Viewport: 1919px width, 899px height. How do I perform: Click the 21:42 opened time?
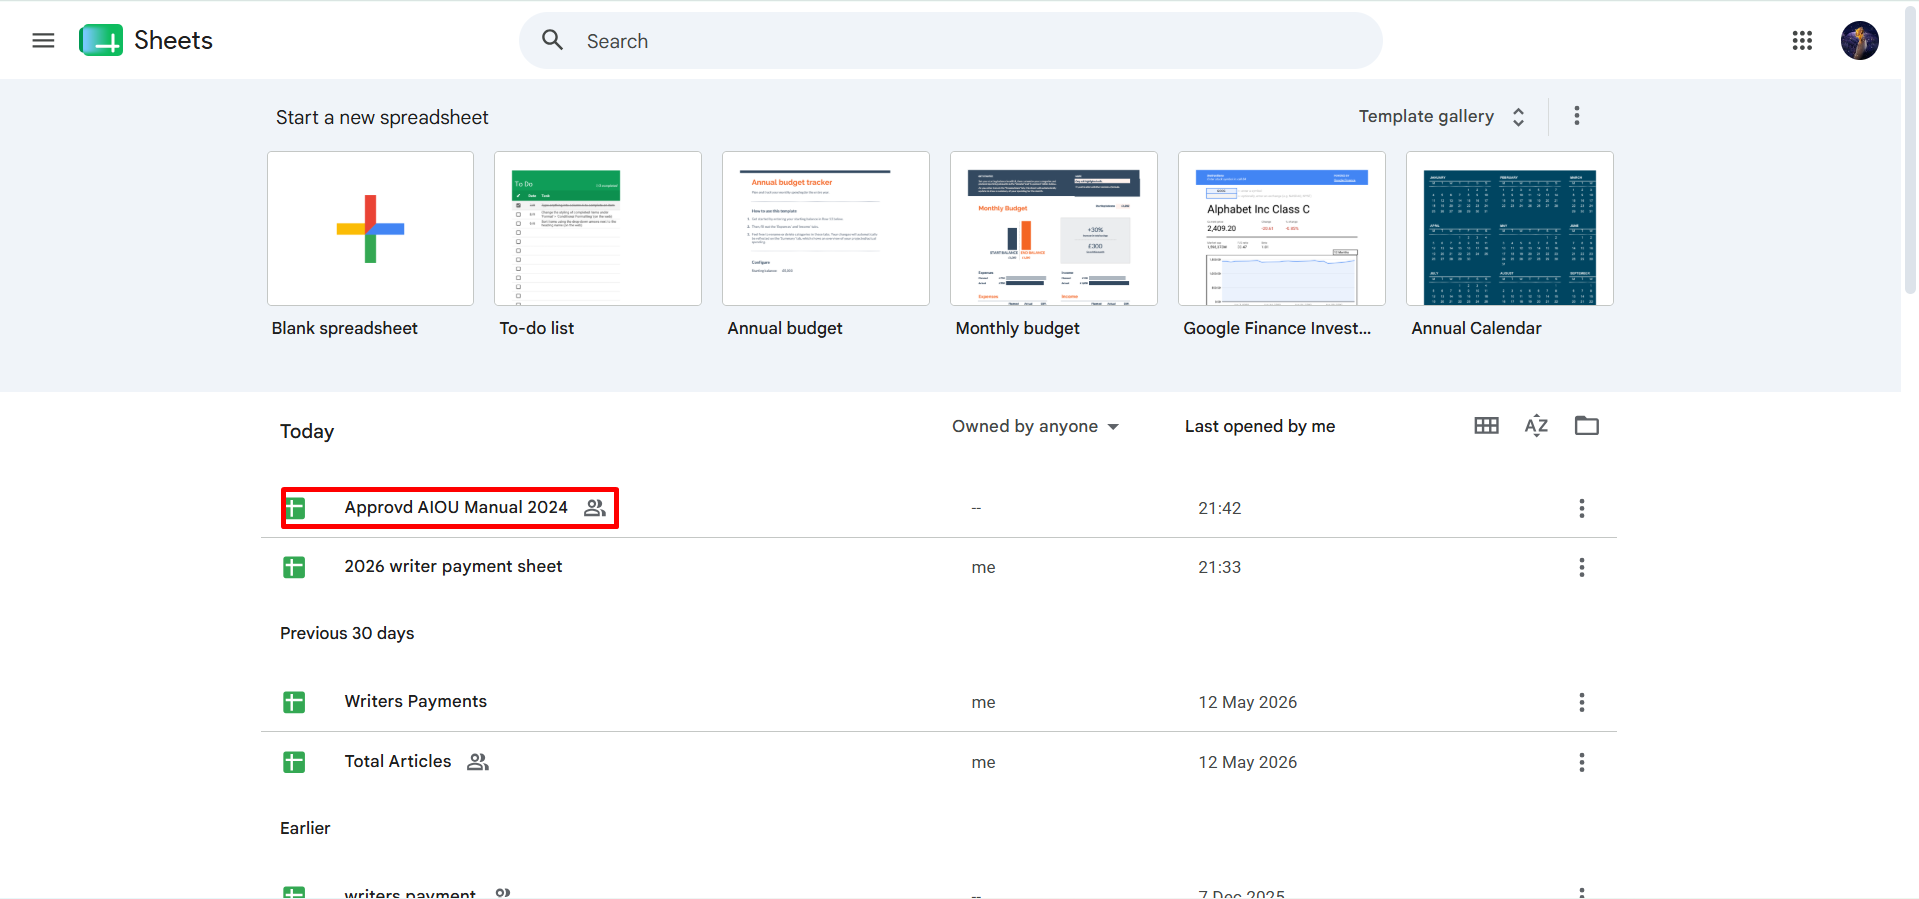click(1220, 508)
